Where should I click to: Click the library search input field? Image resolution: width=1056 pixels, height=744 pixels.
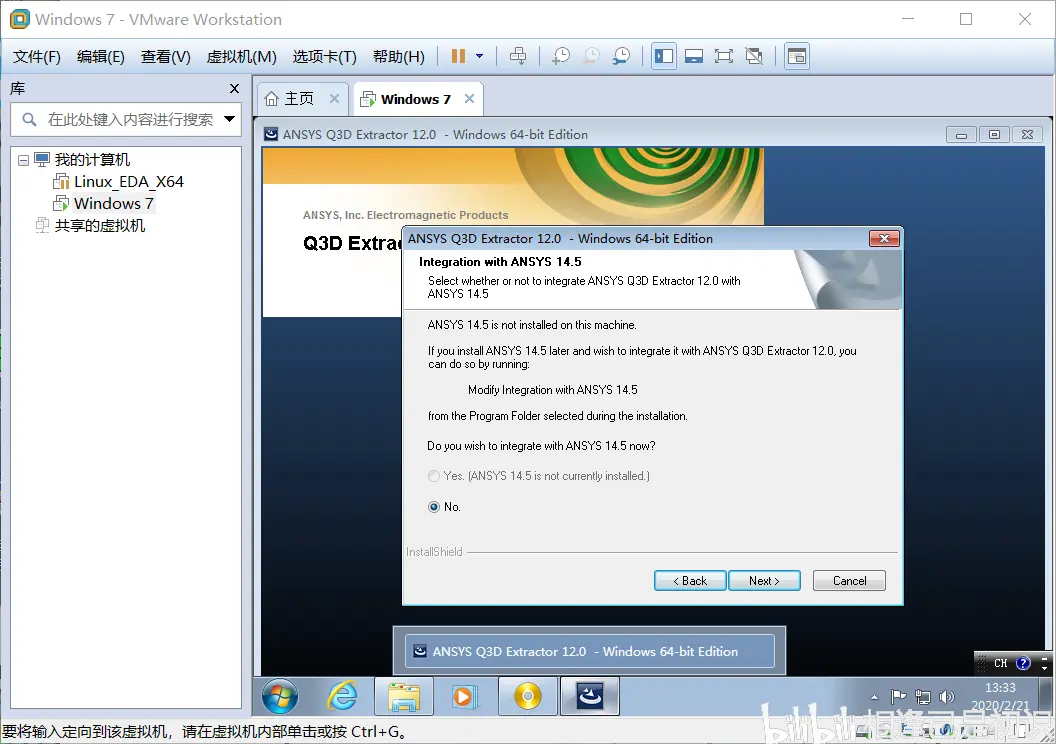[126, 120]
